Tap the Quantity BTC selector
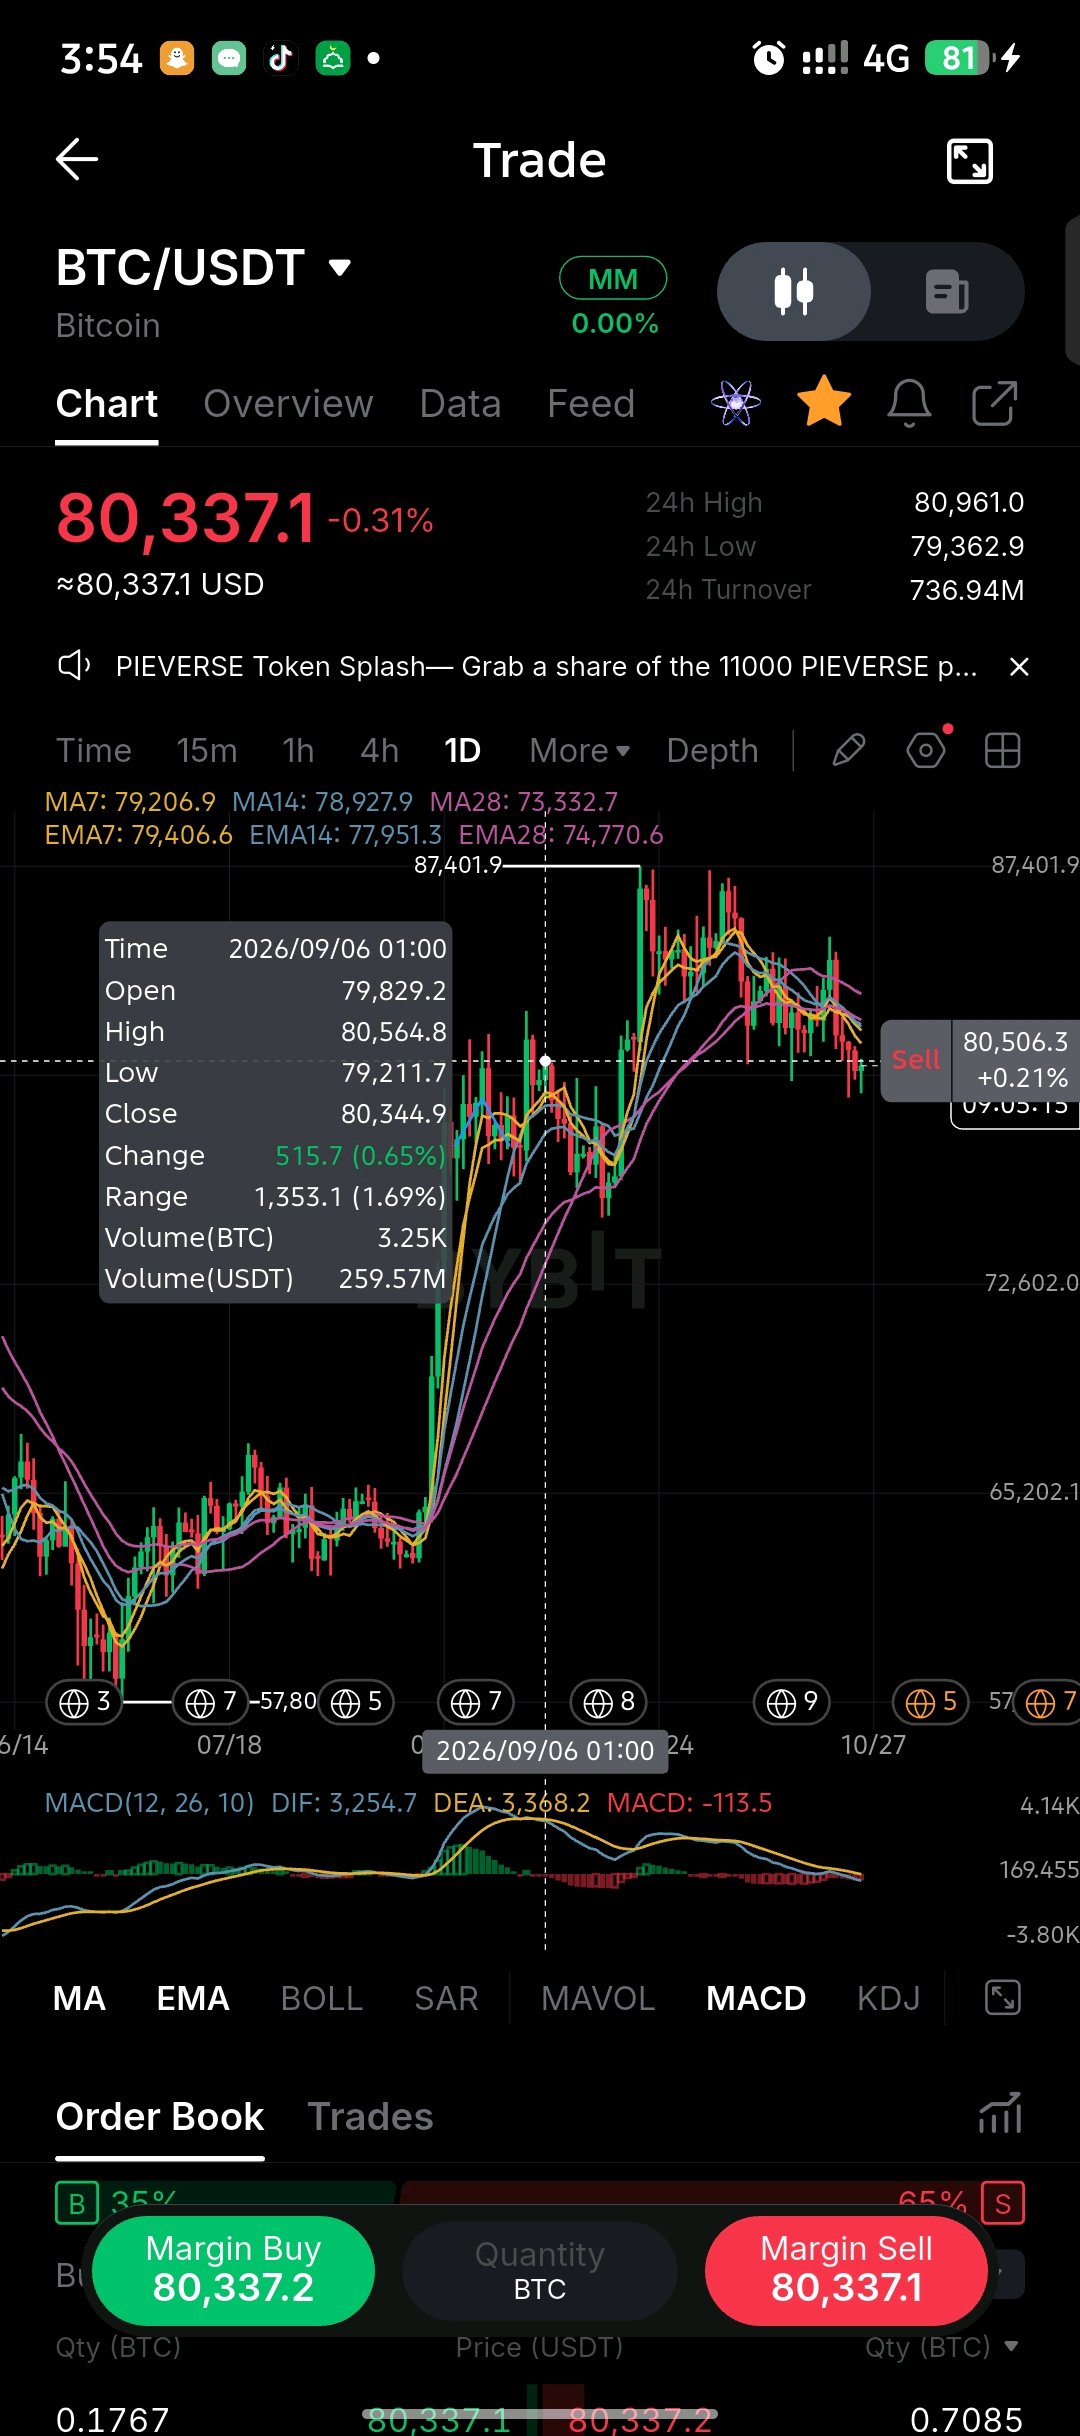The height and width of the screenshot is (2436, 1080). [540, 2270]
